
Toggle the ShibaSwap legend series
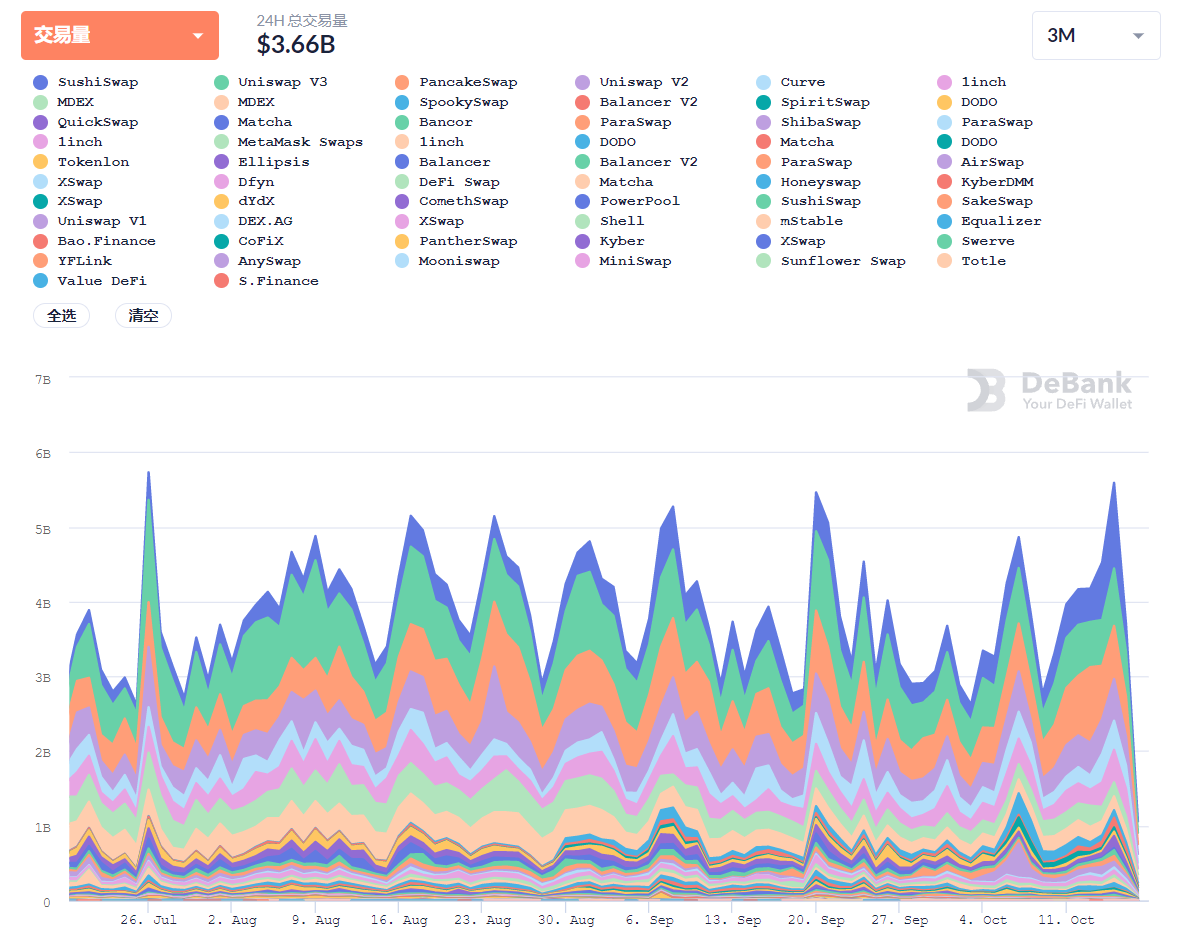click(x=809, y=122)
